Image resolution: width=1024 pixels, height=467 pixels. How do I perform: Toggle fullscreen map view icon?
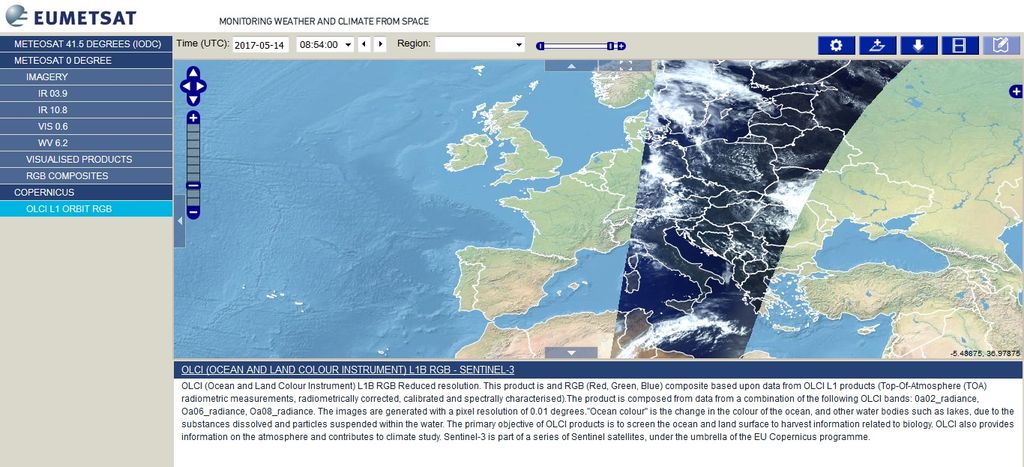[628, 65]
